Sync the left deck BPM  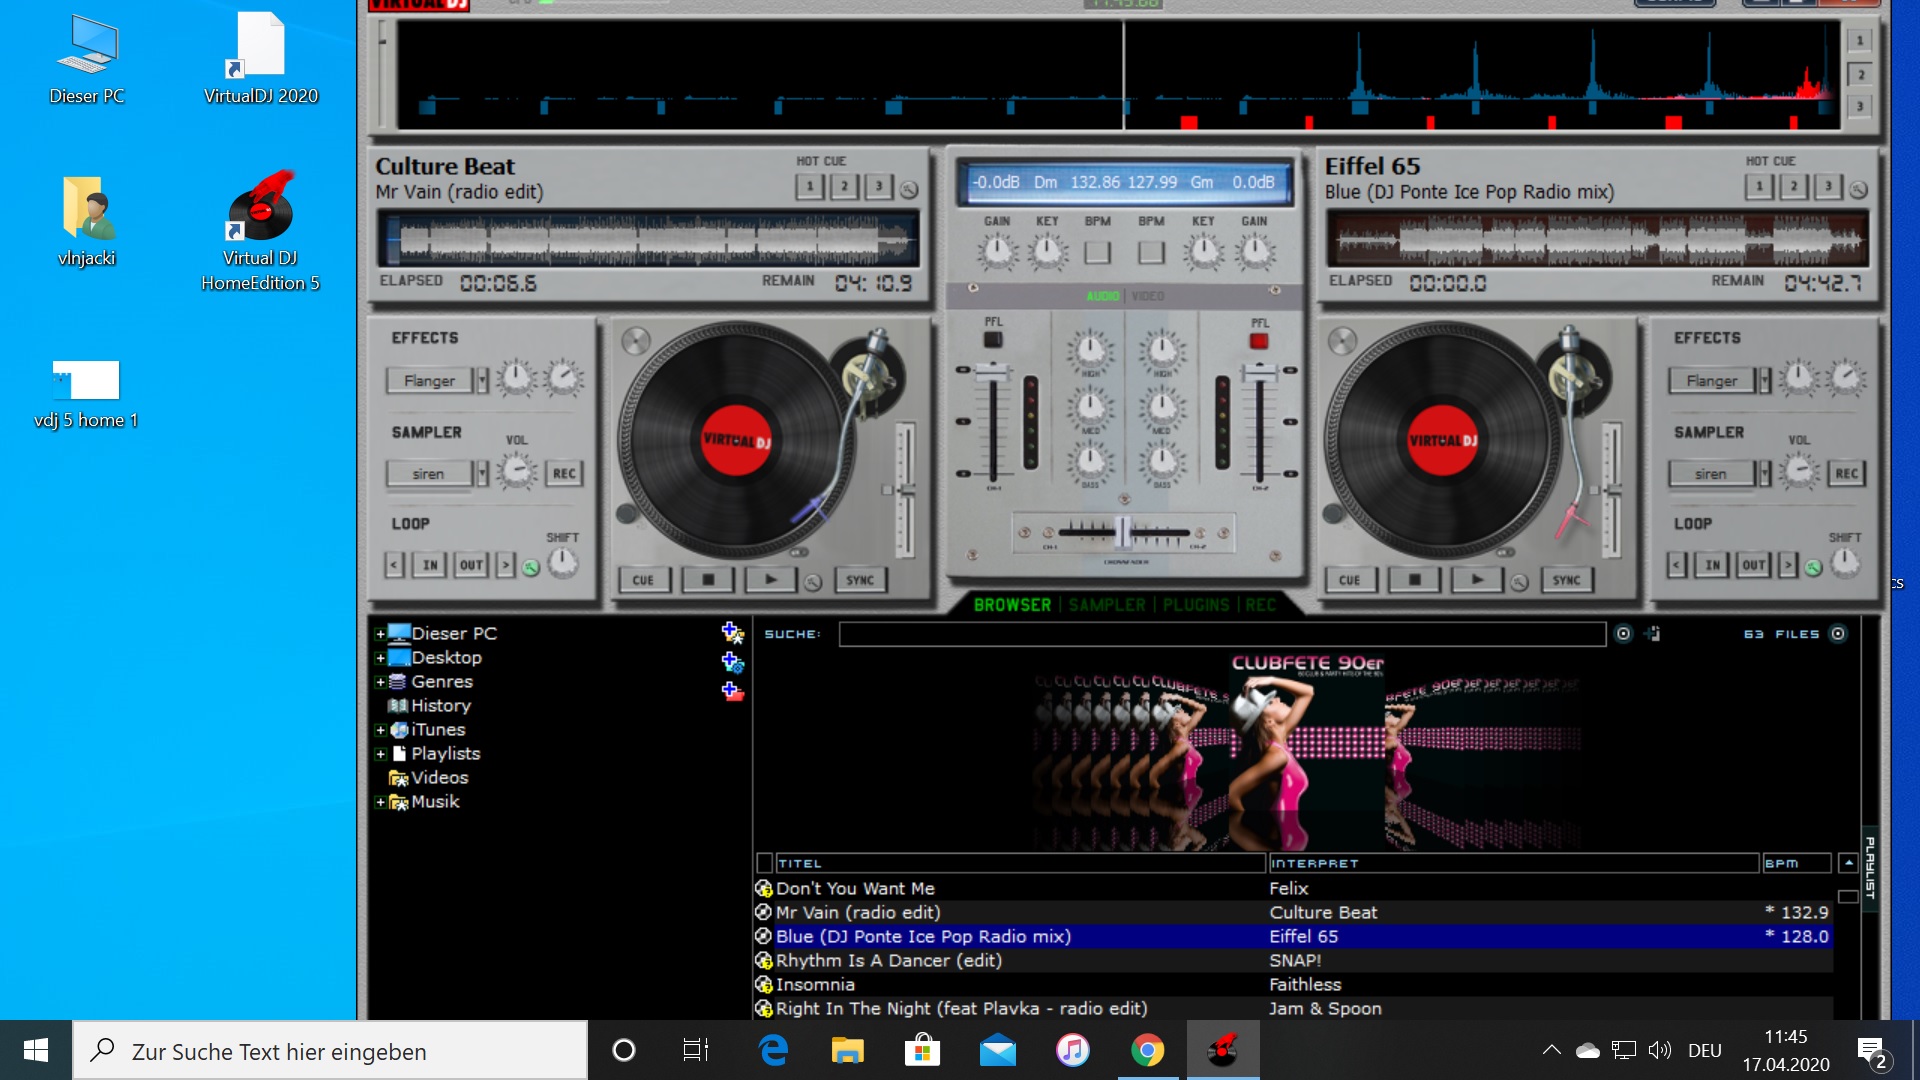860,580
